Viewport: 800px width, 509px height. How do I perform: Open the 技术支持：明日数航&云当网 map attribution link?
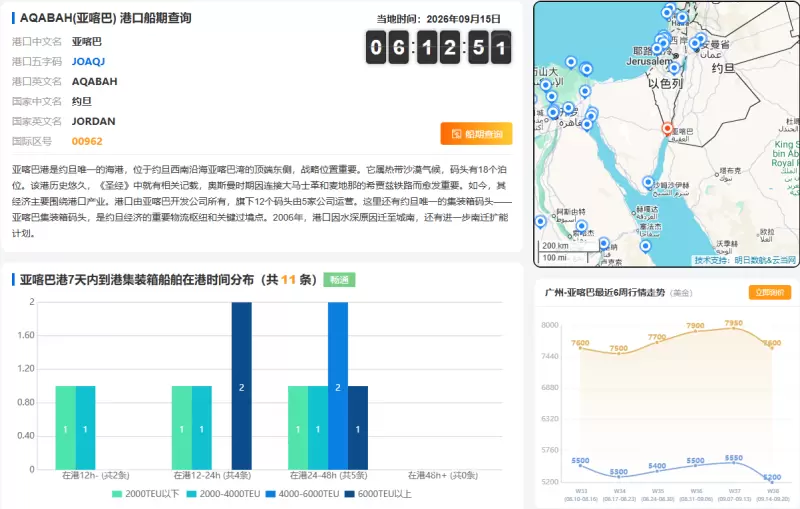(x=745, y=260)
